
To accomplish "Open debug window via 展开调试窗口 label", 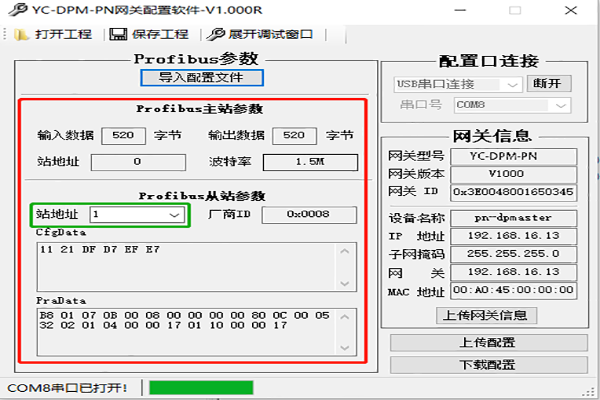I will [x=271, y=34].
